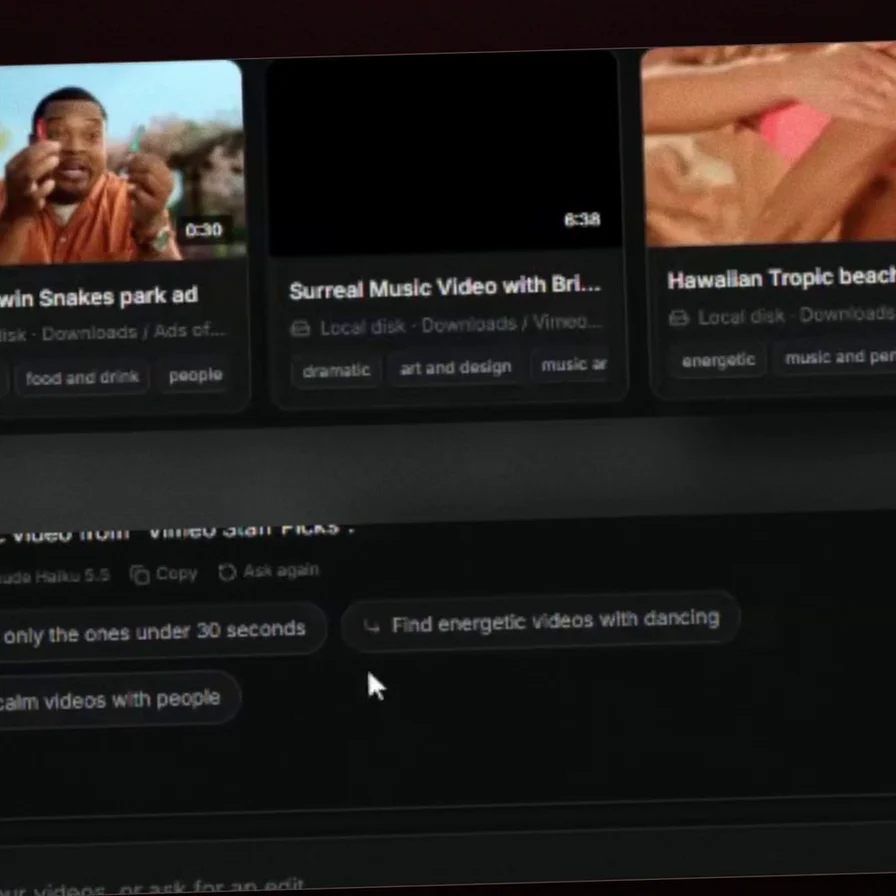The width and height of the screenshot is (896, 896).
Task: Click the "dramatic" tag
Action: 336,370
